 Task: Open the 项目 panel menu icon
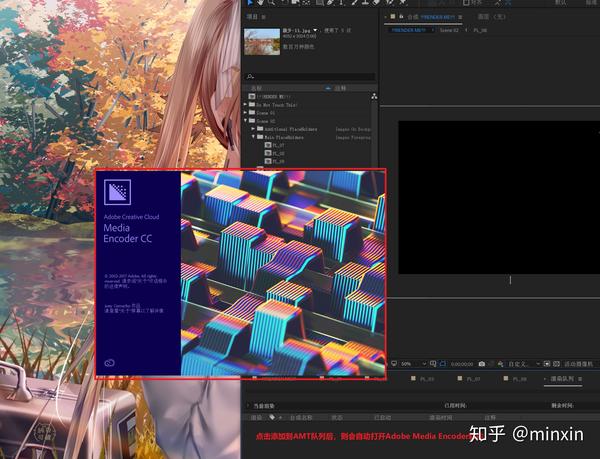tap(263, 17)
